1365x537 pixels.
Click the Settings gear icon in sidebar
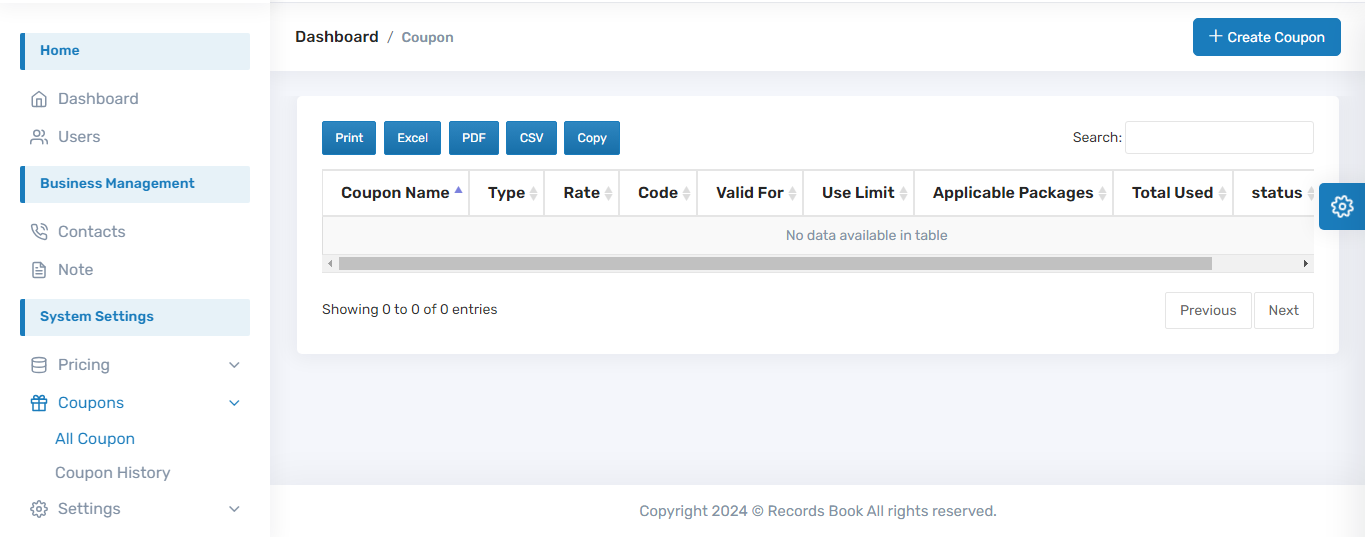pyautogui.click(x=39, y=509)
